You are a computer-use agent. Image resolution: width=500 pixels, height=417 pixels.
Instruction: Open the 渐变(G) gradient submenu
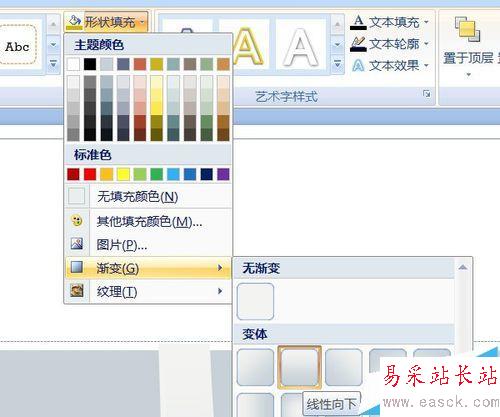coord(148,268)
